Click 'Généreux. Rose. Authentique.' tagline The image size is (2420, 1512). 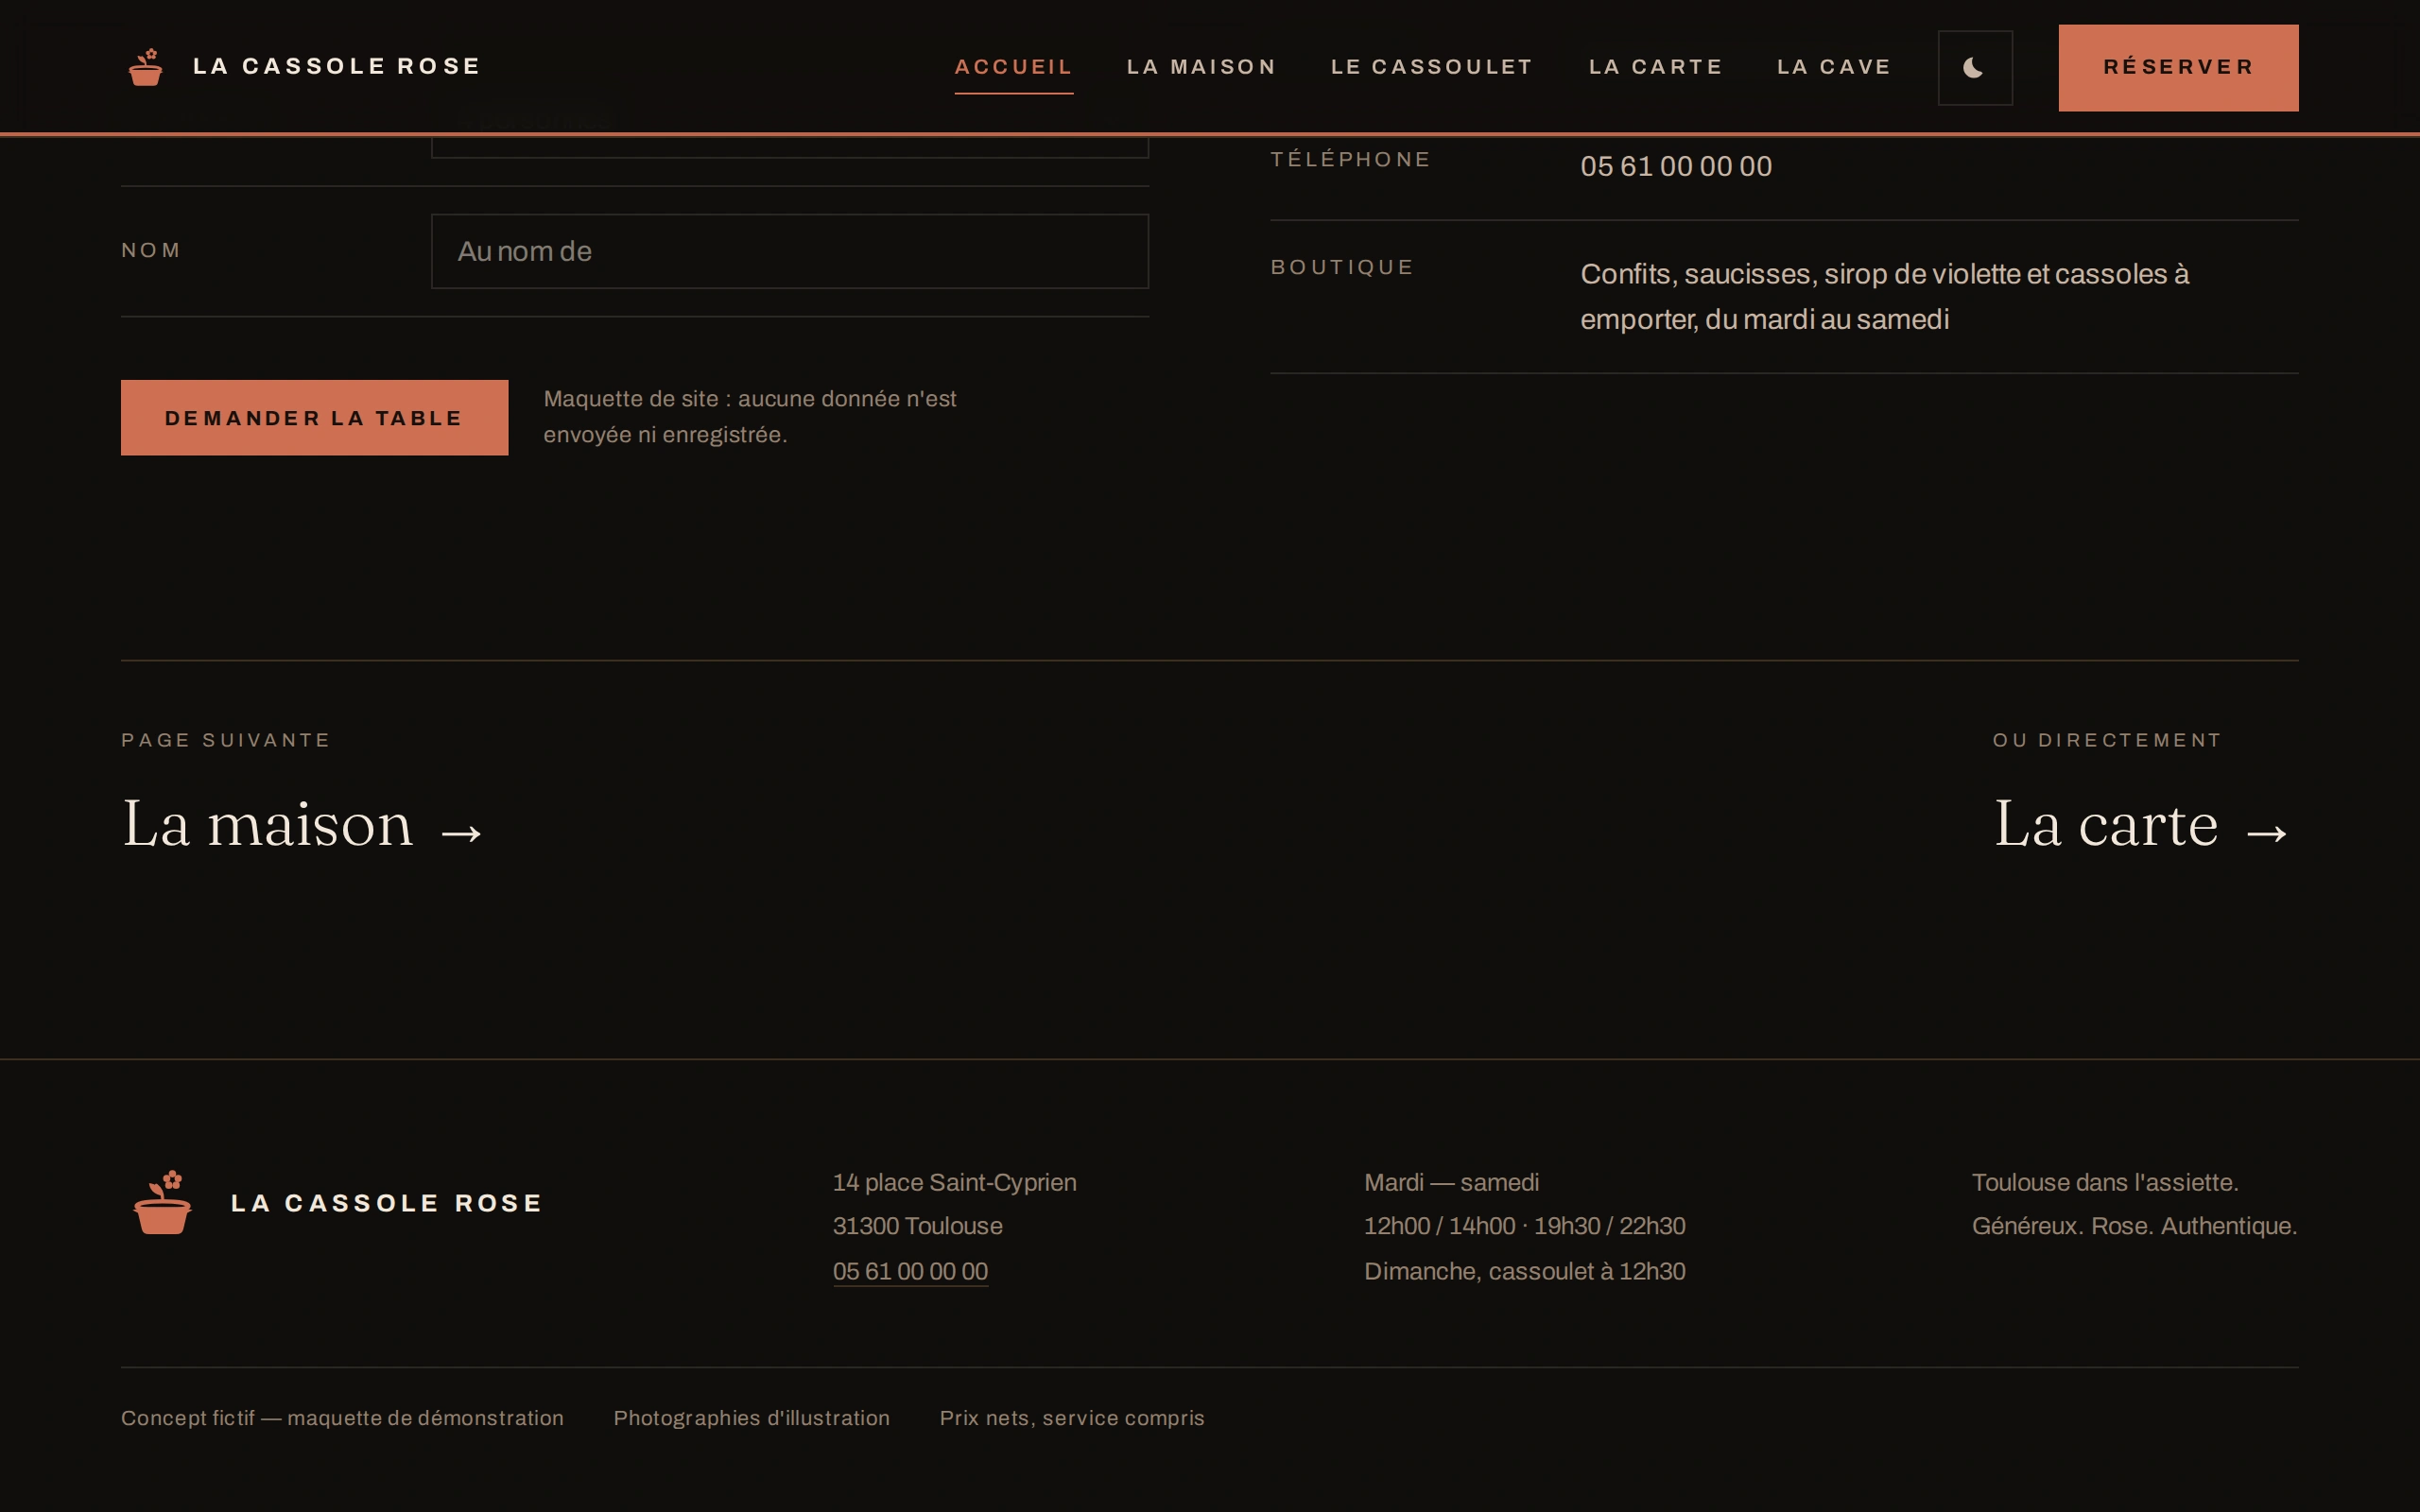point(2134,1226)
